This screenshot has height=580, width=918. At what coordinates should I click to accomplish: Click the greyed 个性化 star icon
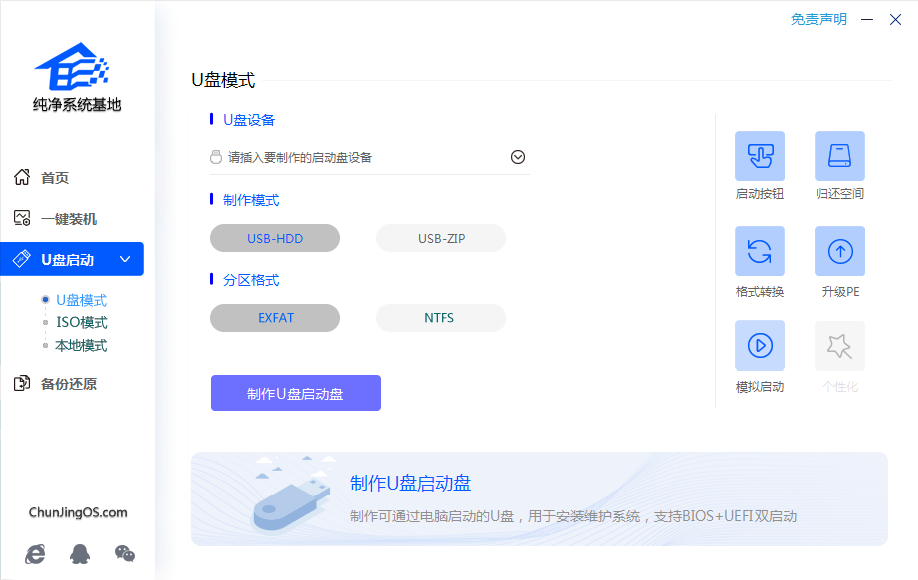tap(840, 345)
